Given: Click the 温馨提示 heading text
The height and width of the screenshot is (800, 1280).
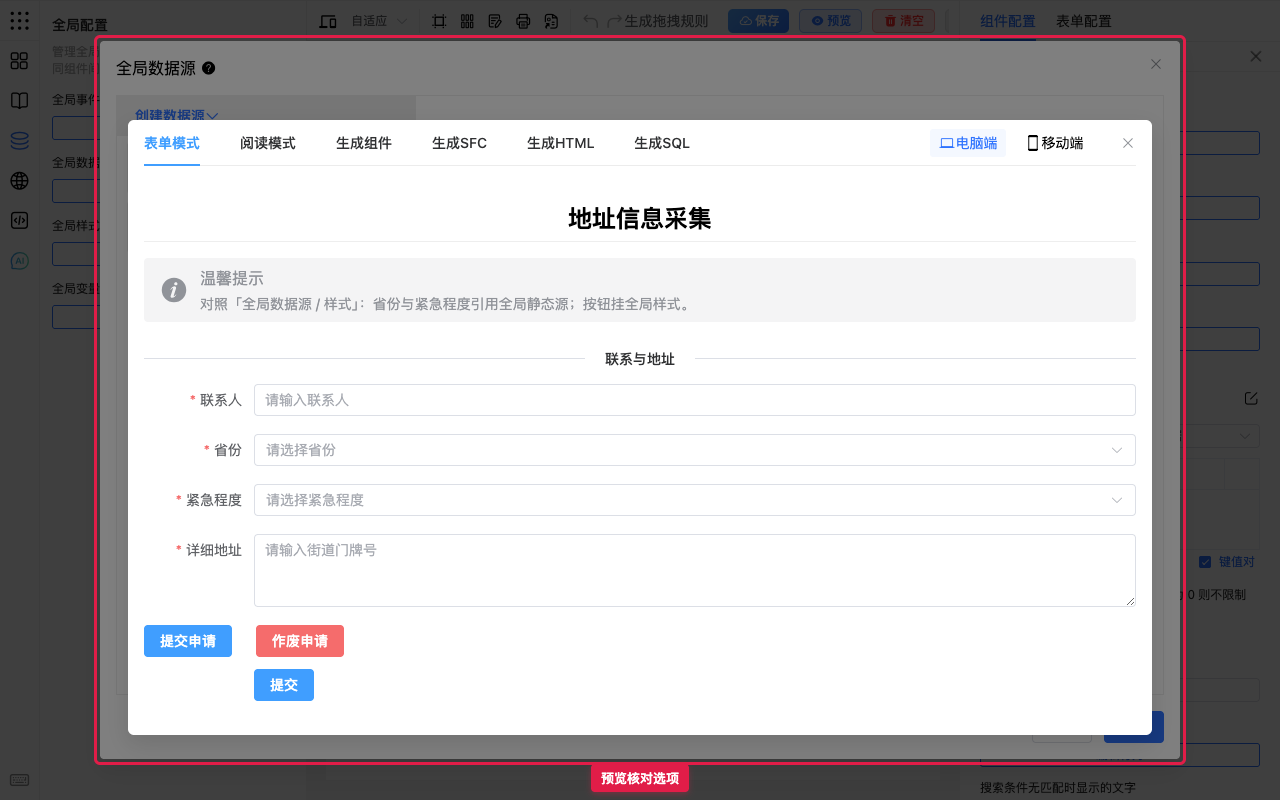Looking at the screenshot, I should pyautogui.click(x=232, y=279).
